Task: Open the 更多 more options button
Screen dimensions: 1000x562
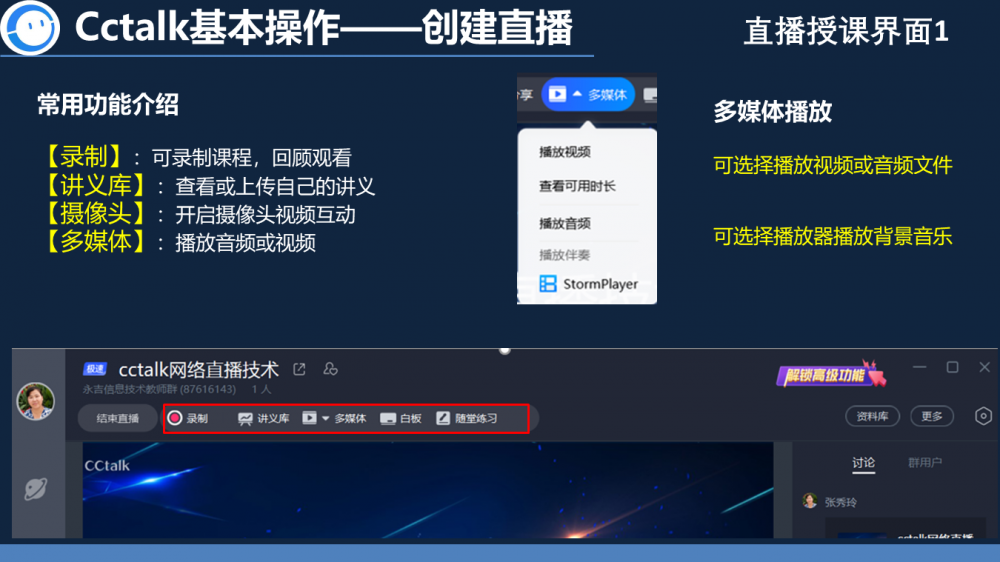Action: 931,416
